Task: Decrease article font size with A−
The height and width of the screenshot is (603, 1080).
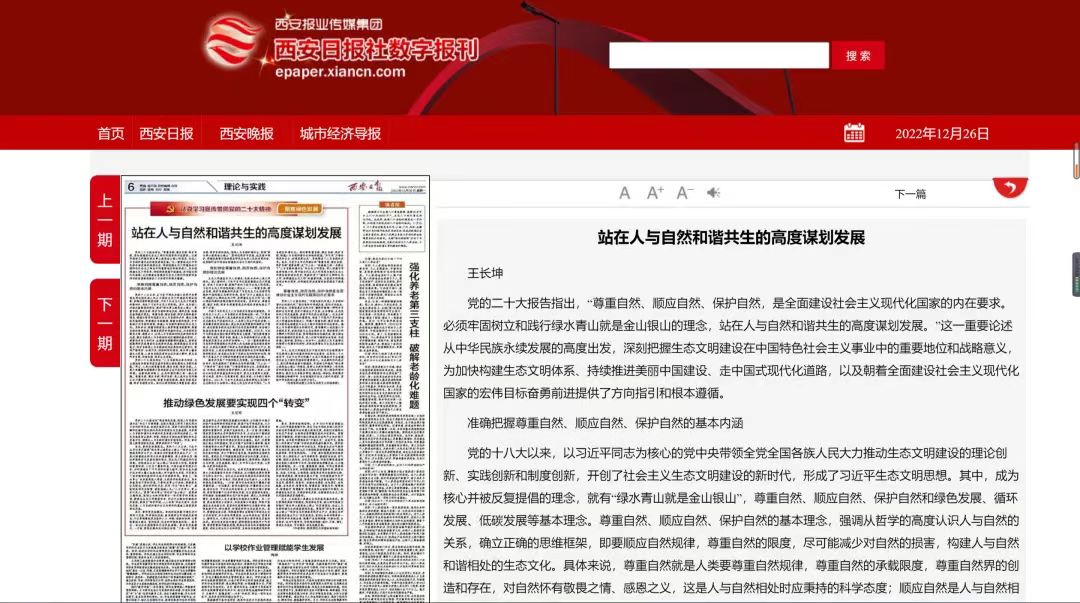Action: tap(685, 193)
